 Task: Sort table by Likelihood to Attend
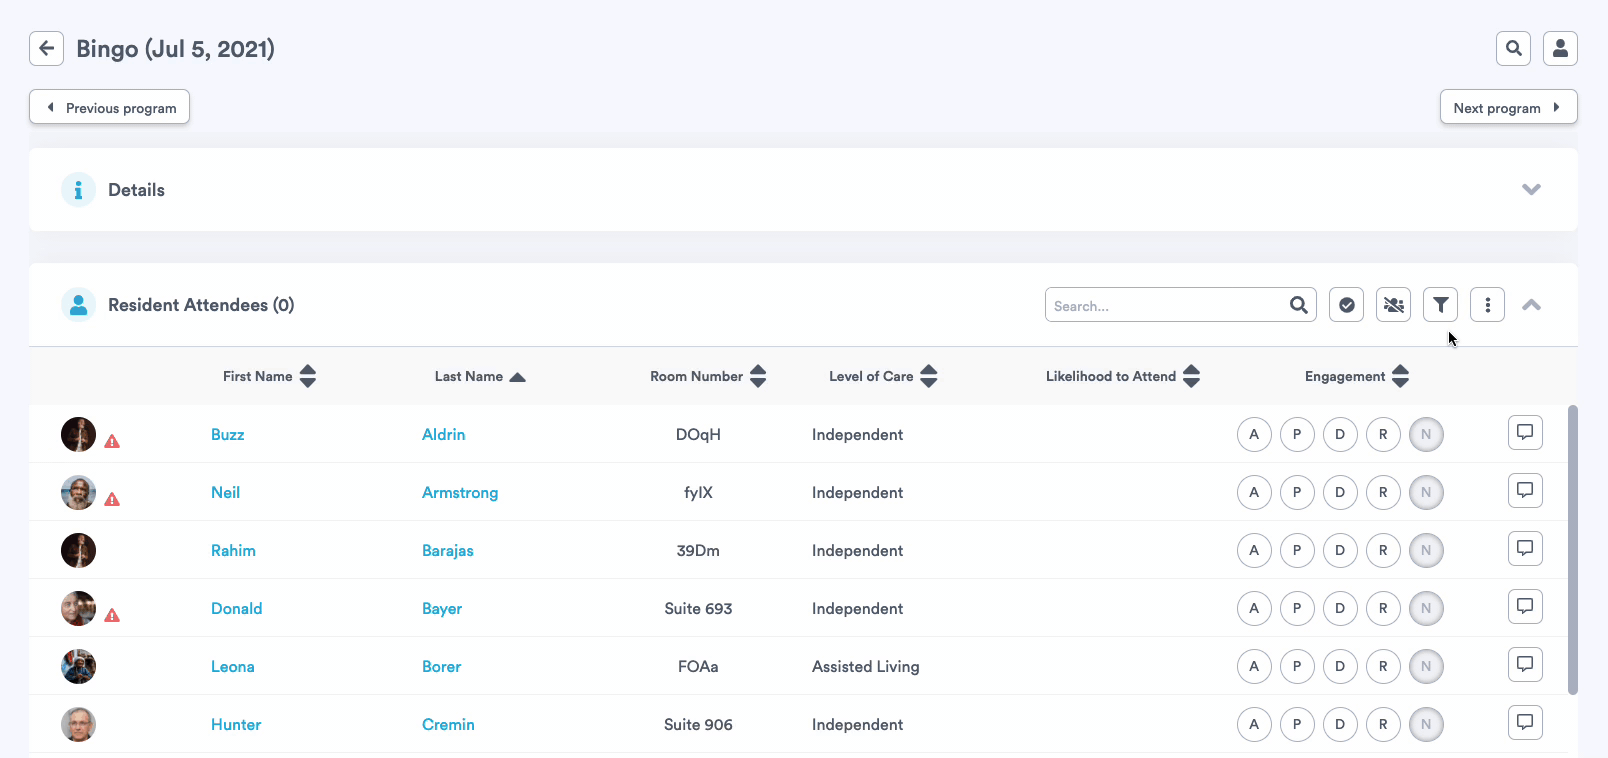click(x=1122, y=376)
